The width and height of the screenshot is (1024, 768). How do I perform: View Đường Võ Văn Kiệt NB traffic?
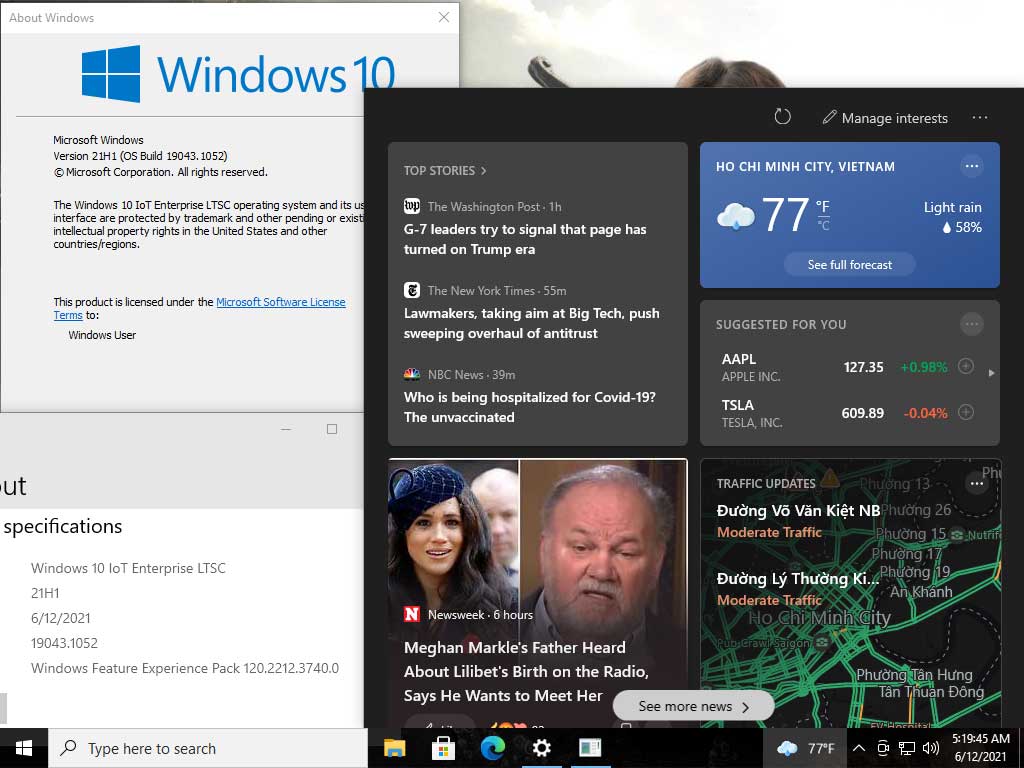[x=798, y=520]
